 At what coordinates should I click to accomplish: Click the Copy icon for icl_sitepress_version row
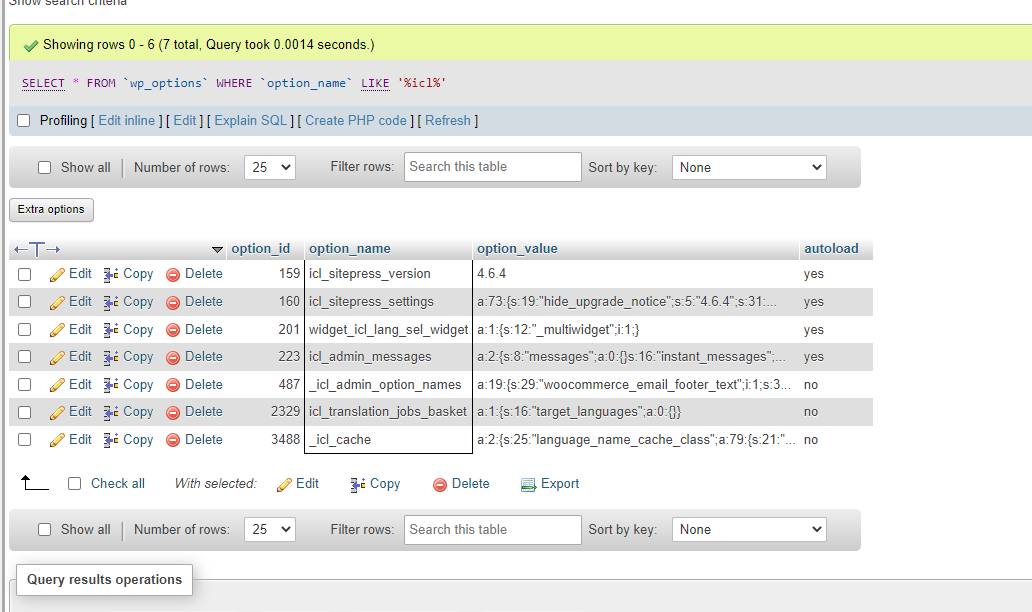[x=111, y=274]
